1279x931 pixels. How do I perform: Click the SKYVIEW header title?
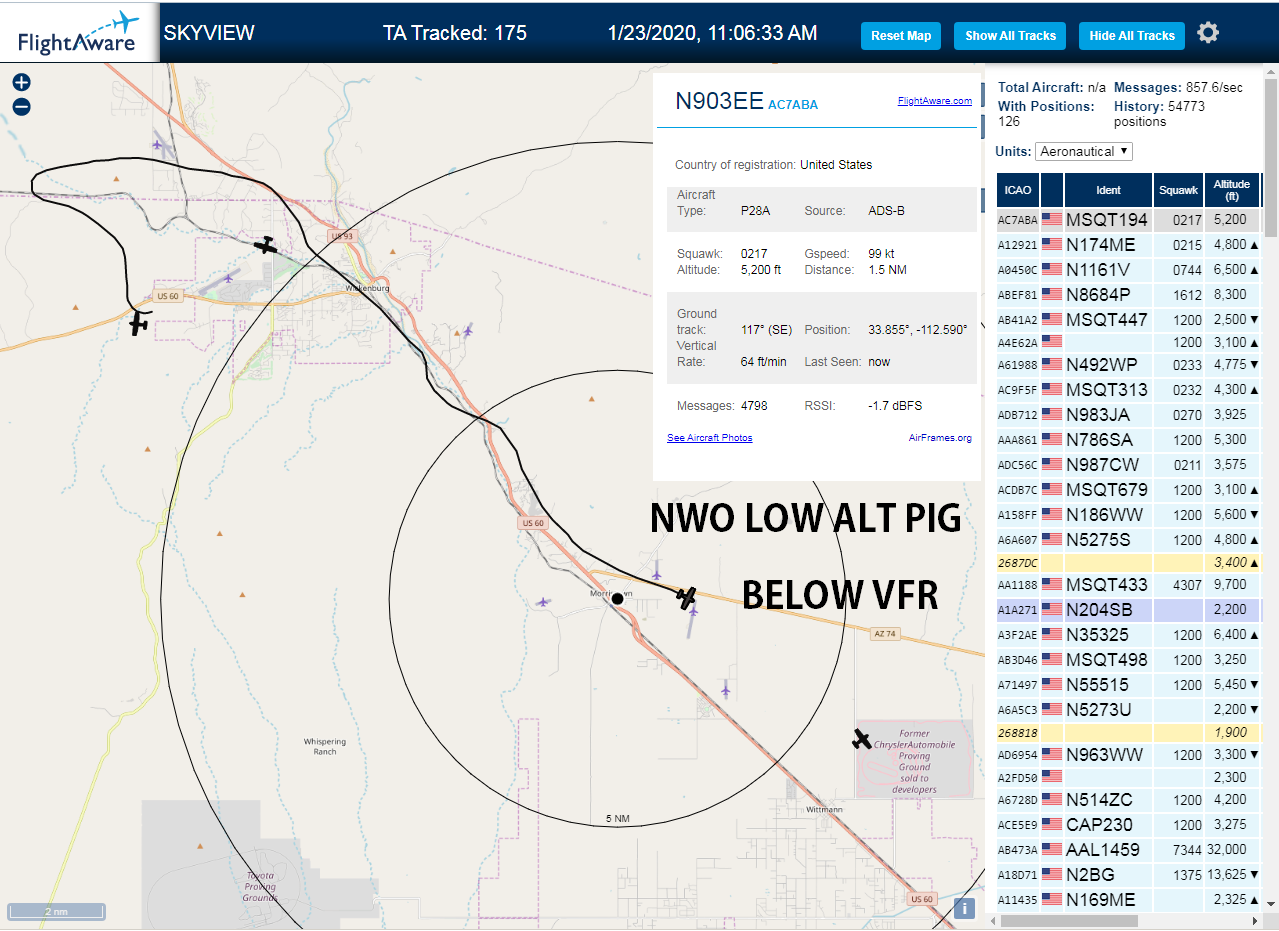click(x=209, y=33)
